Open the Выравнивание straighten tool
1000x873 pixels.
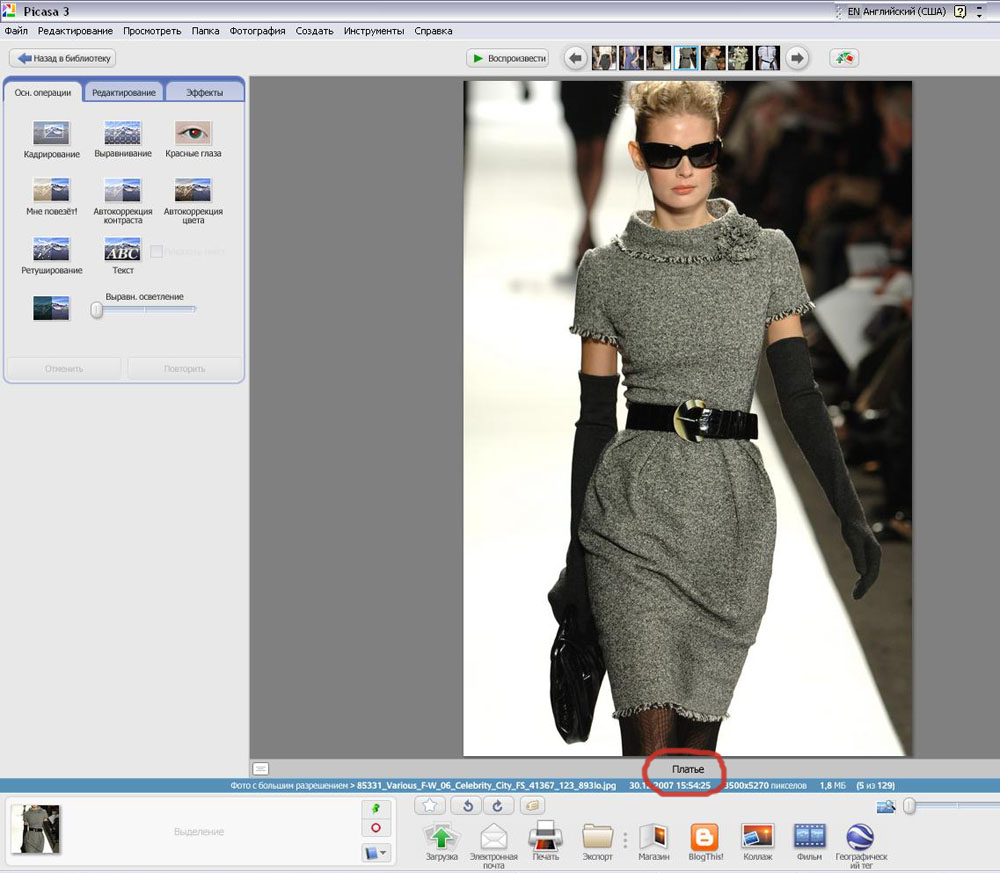122,134
